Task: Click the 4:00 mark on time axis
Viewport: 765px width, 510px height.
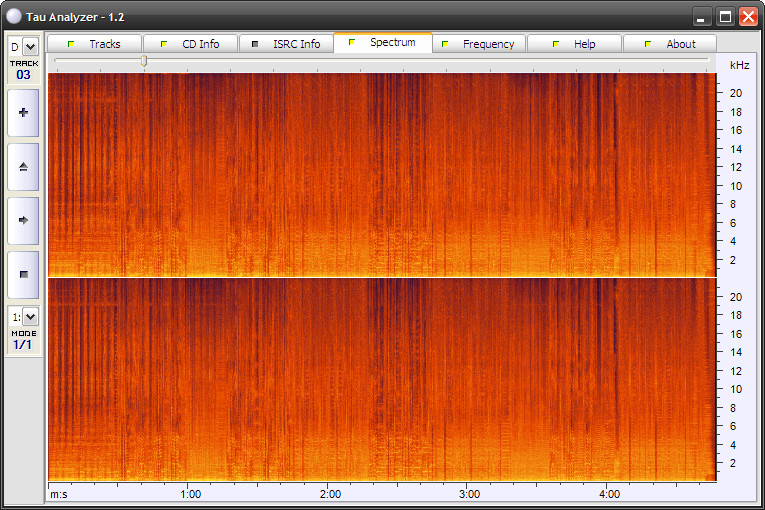Action: click(609, 494)
